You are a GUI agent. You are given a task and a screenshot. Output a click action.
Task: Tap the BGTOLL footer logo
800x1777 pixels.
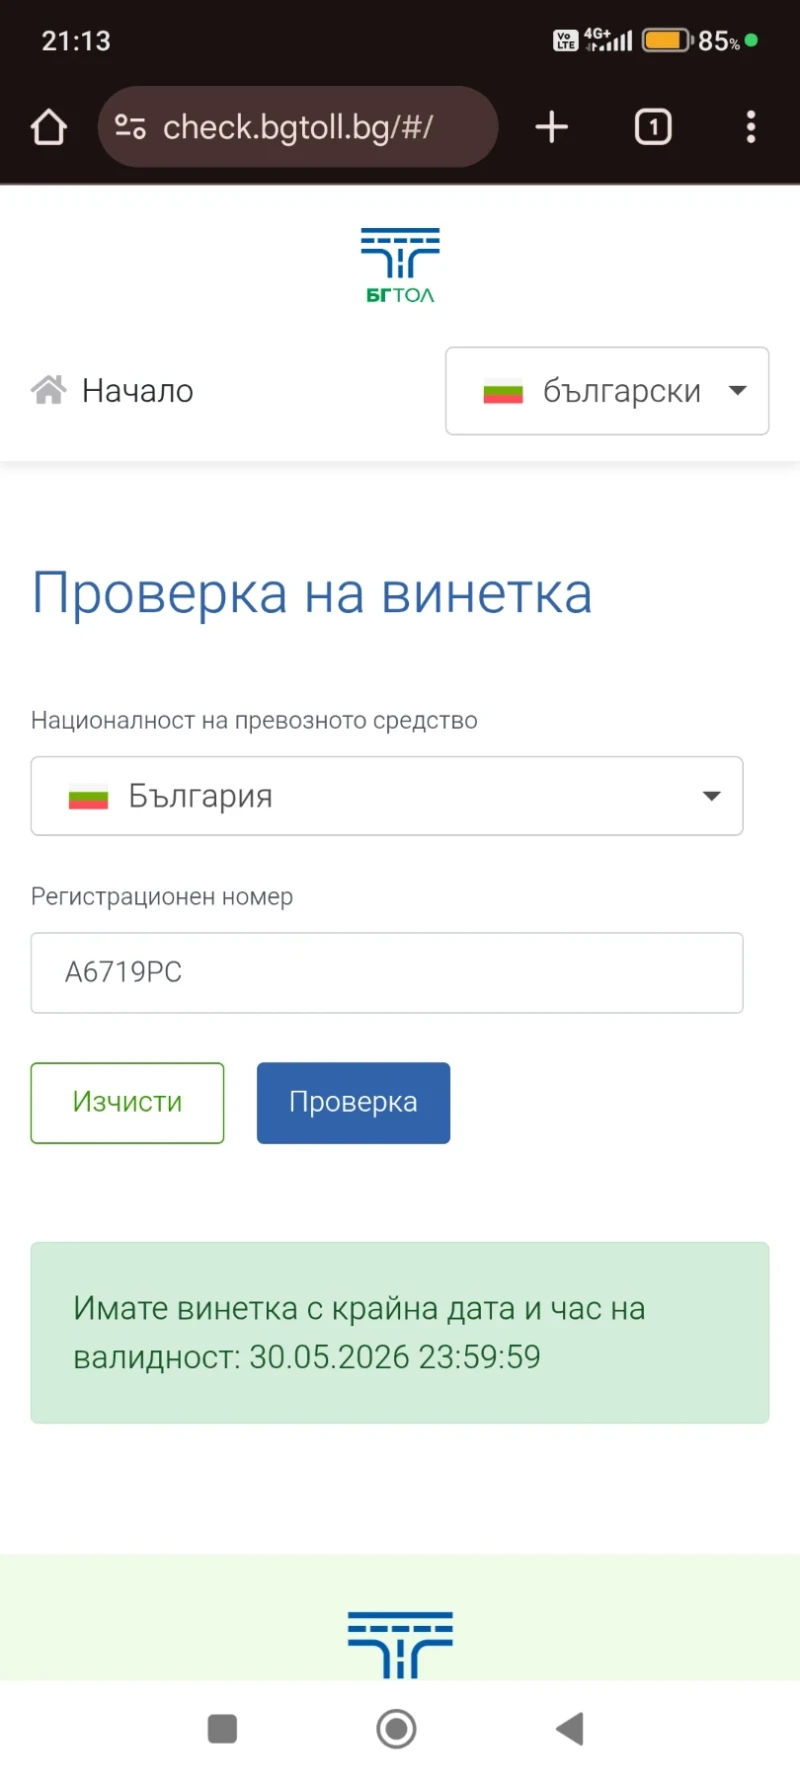[400, 1643]
